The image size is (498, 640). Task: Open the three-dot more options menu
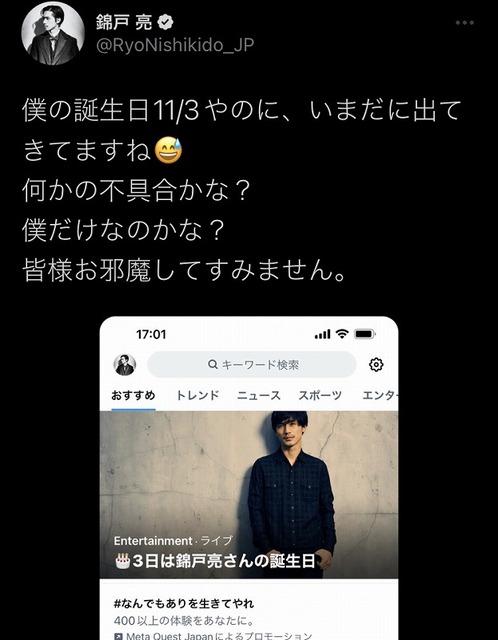click(x=465, y=22)
